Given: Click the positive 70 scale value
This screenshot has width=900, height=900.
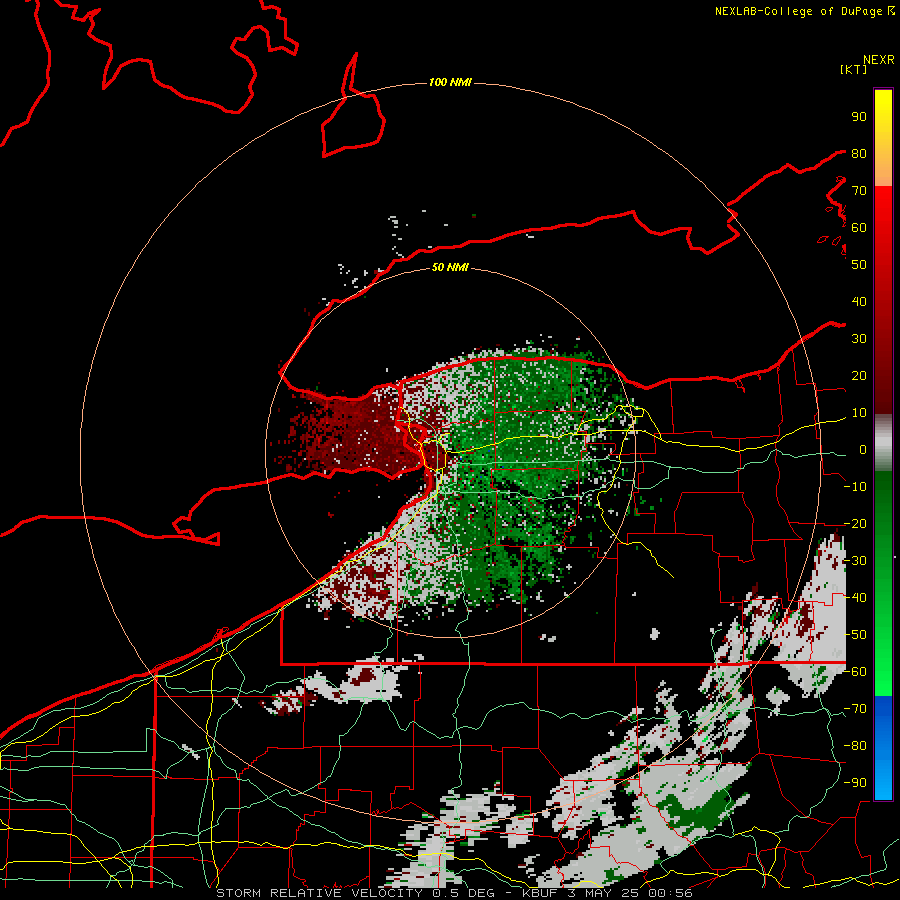Looking at the screenshot, I should (x=859, y=191).
